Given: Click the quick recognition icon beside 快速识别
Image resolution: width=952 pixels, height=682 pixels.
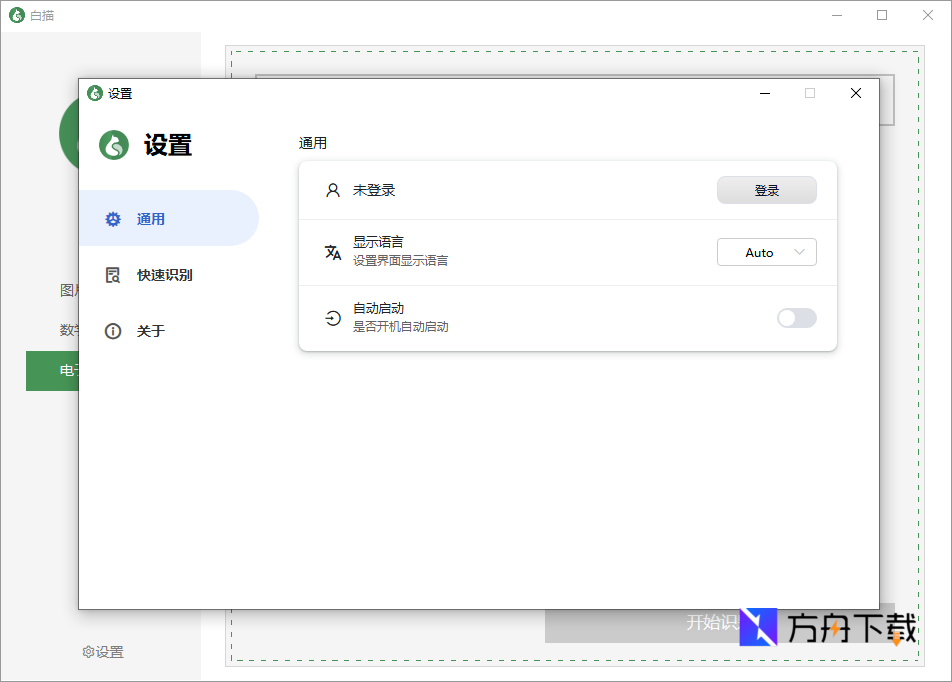Looking at the screenshot, I should [x=113, y=275].
